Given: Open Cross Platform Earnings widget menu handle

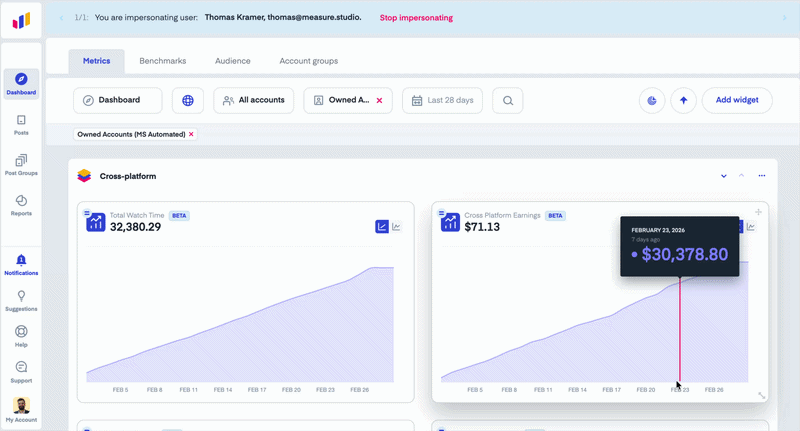Looking at the screenshot, I should click(441, 213).
